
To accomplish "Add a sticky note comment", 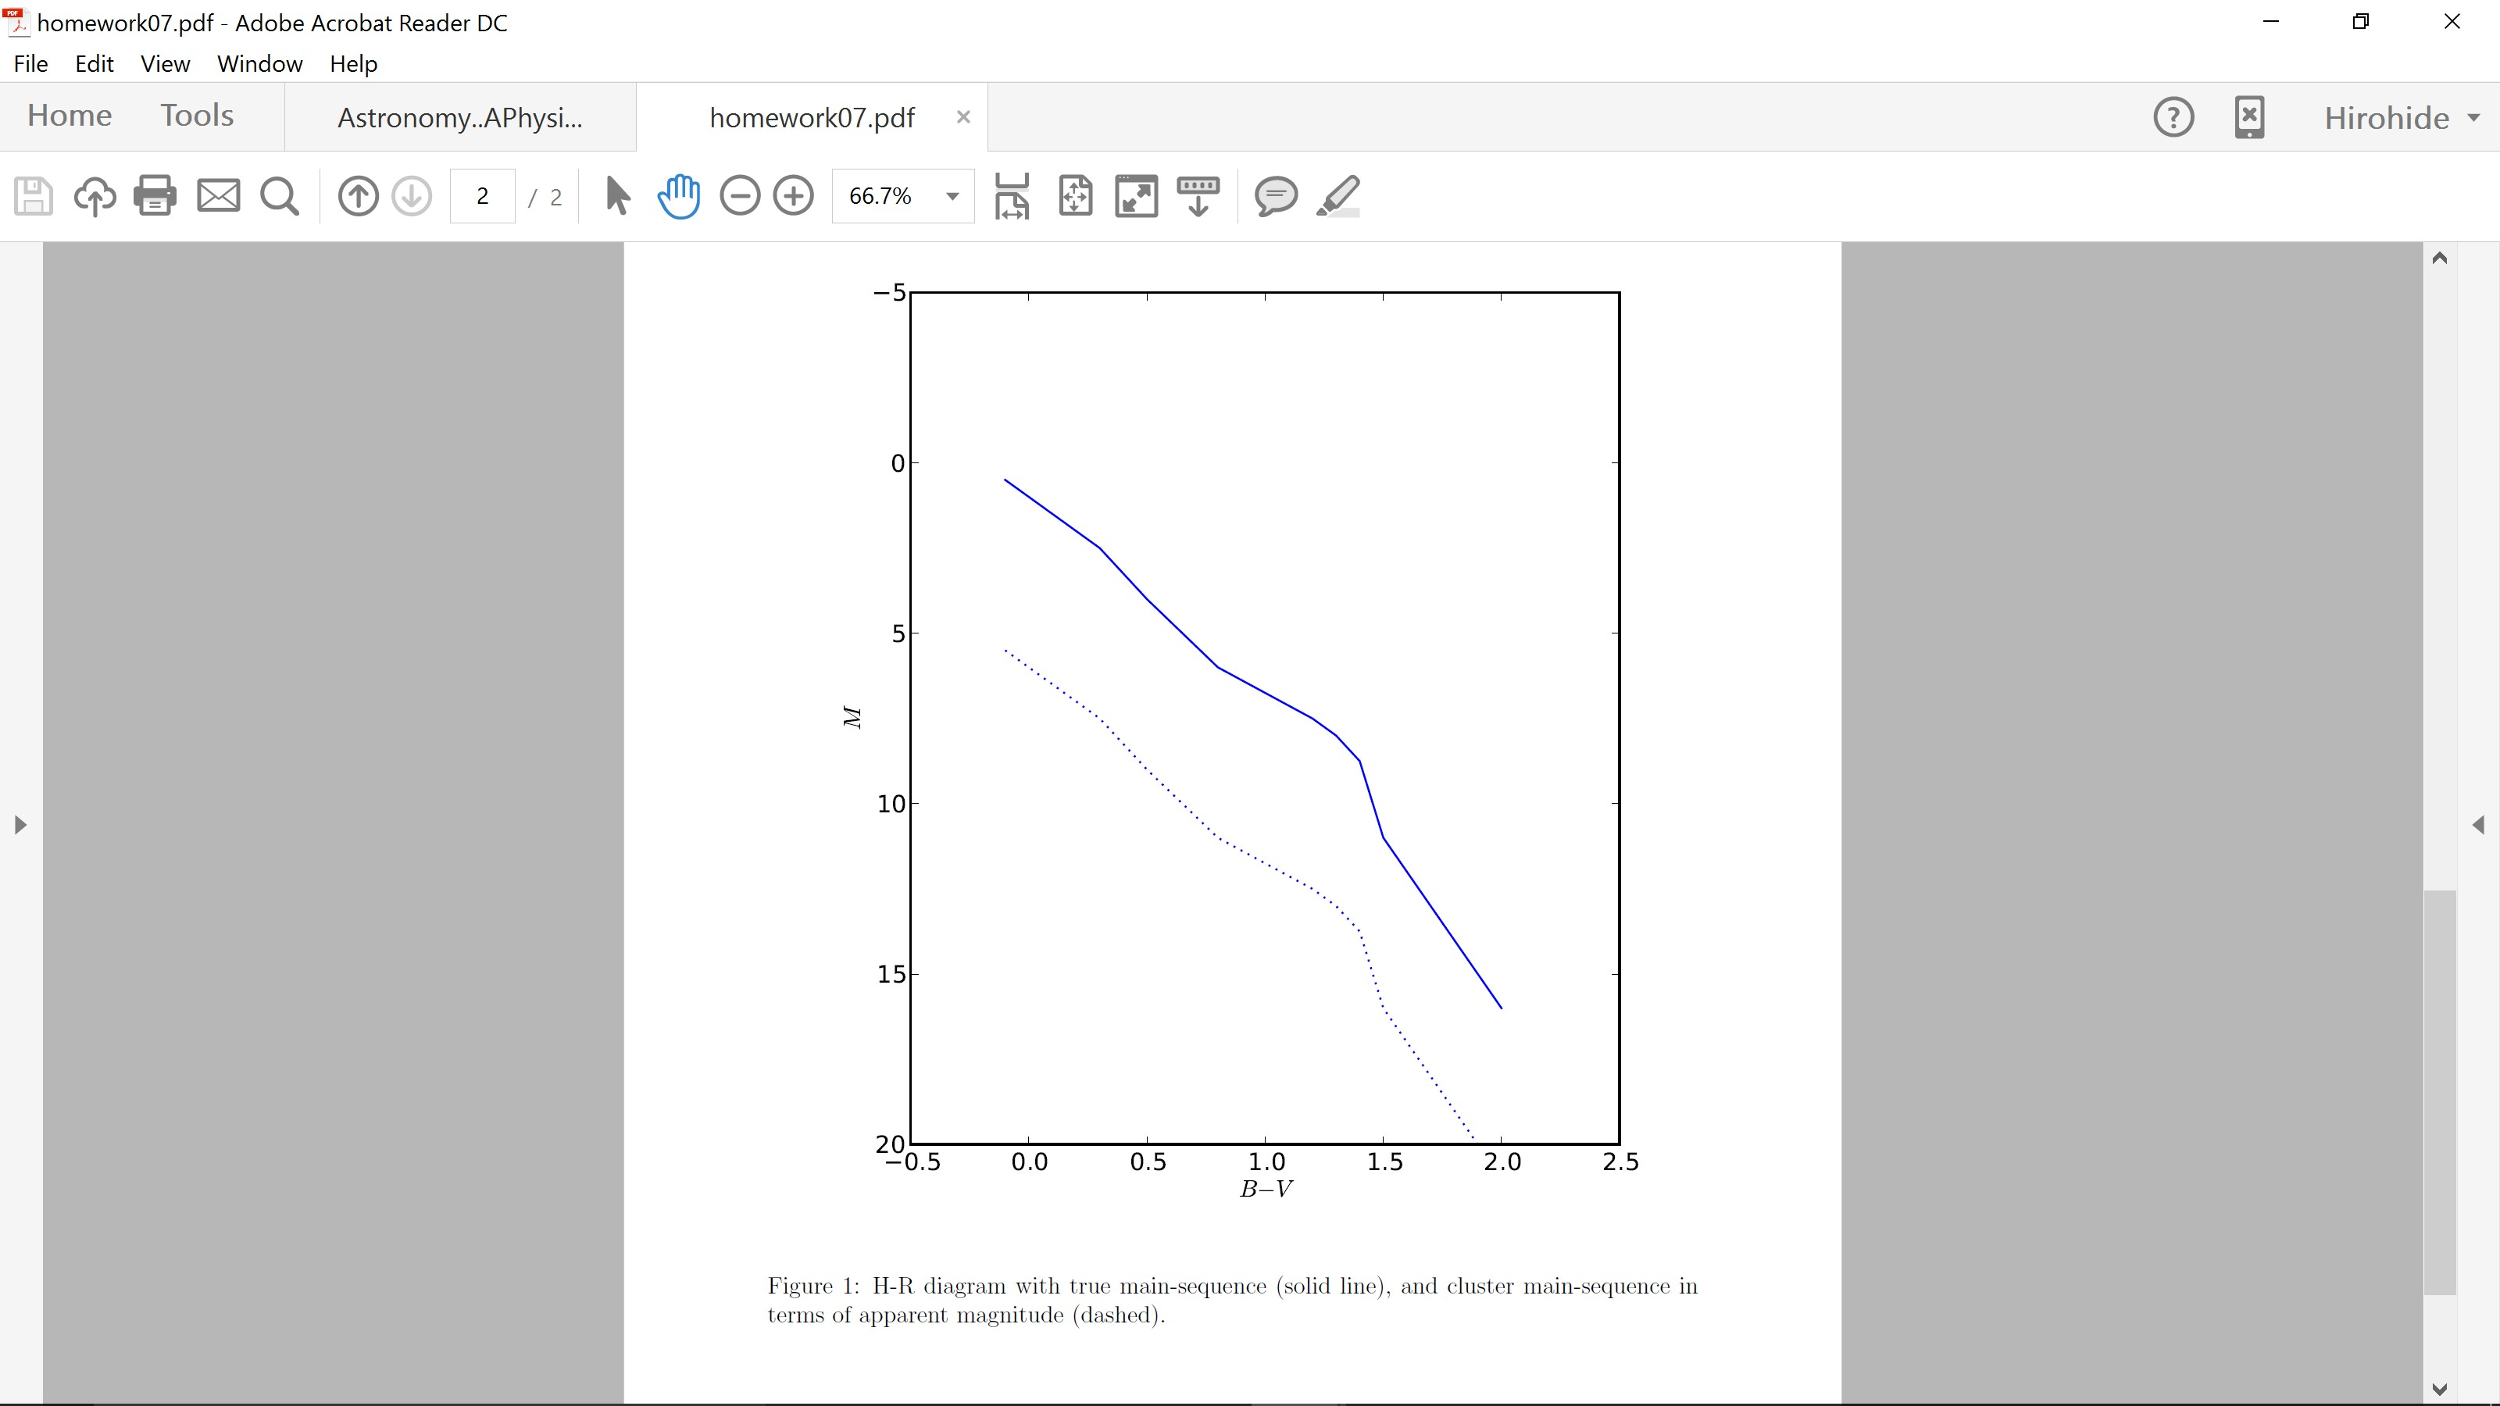I will (x=1276, y=196).
